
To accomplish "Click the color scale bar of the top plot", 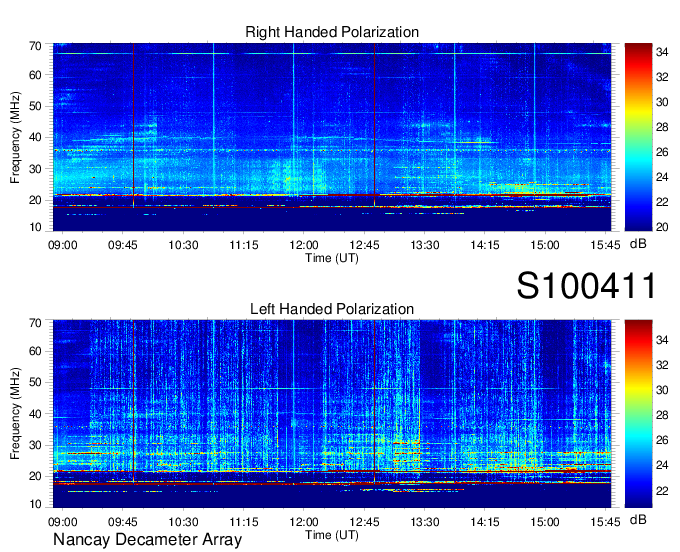I will coord(638,137).
